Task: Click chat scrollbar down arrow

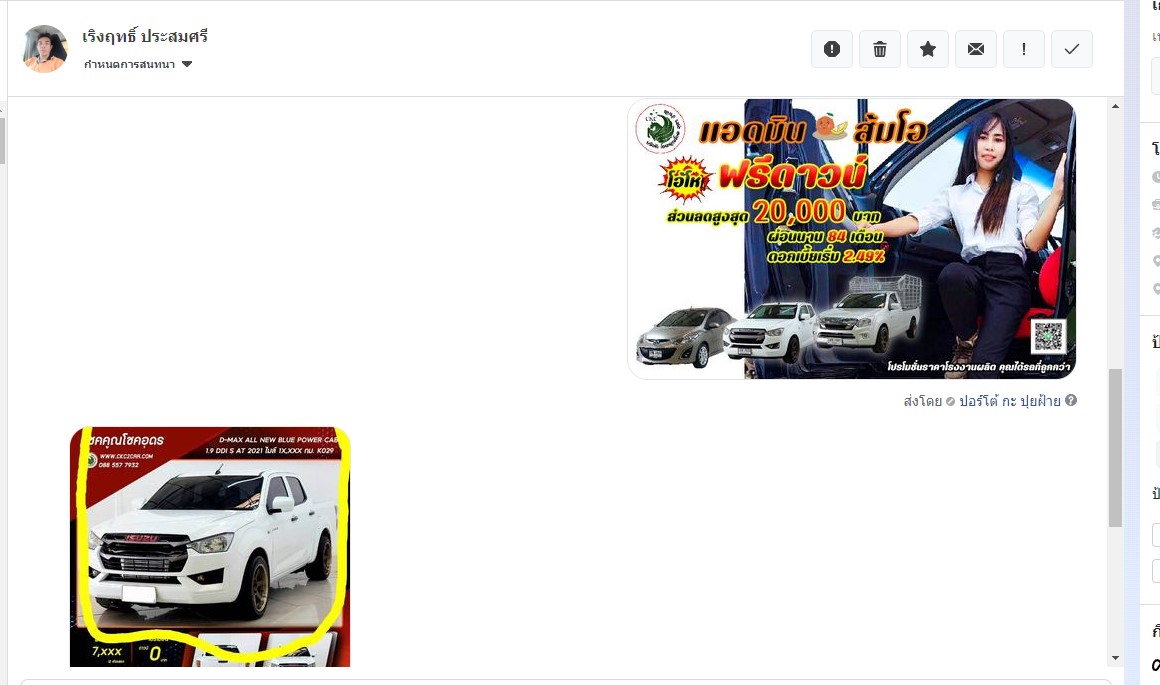Action: coord(1115,658)
